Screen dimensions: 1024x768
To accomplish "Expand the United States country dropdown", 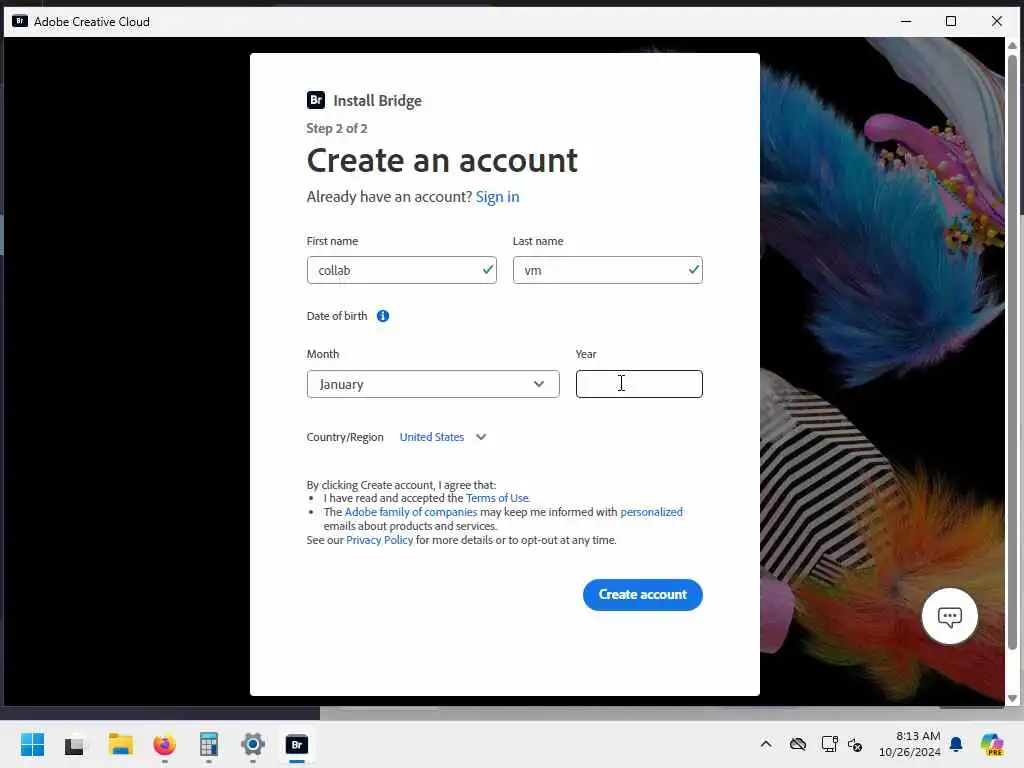I will pyautogui.click(x=443, y=437).
